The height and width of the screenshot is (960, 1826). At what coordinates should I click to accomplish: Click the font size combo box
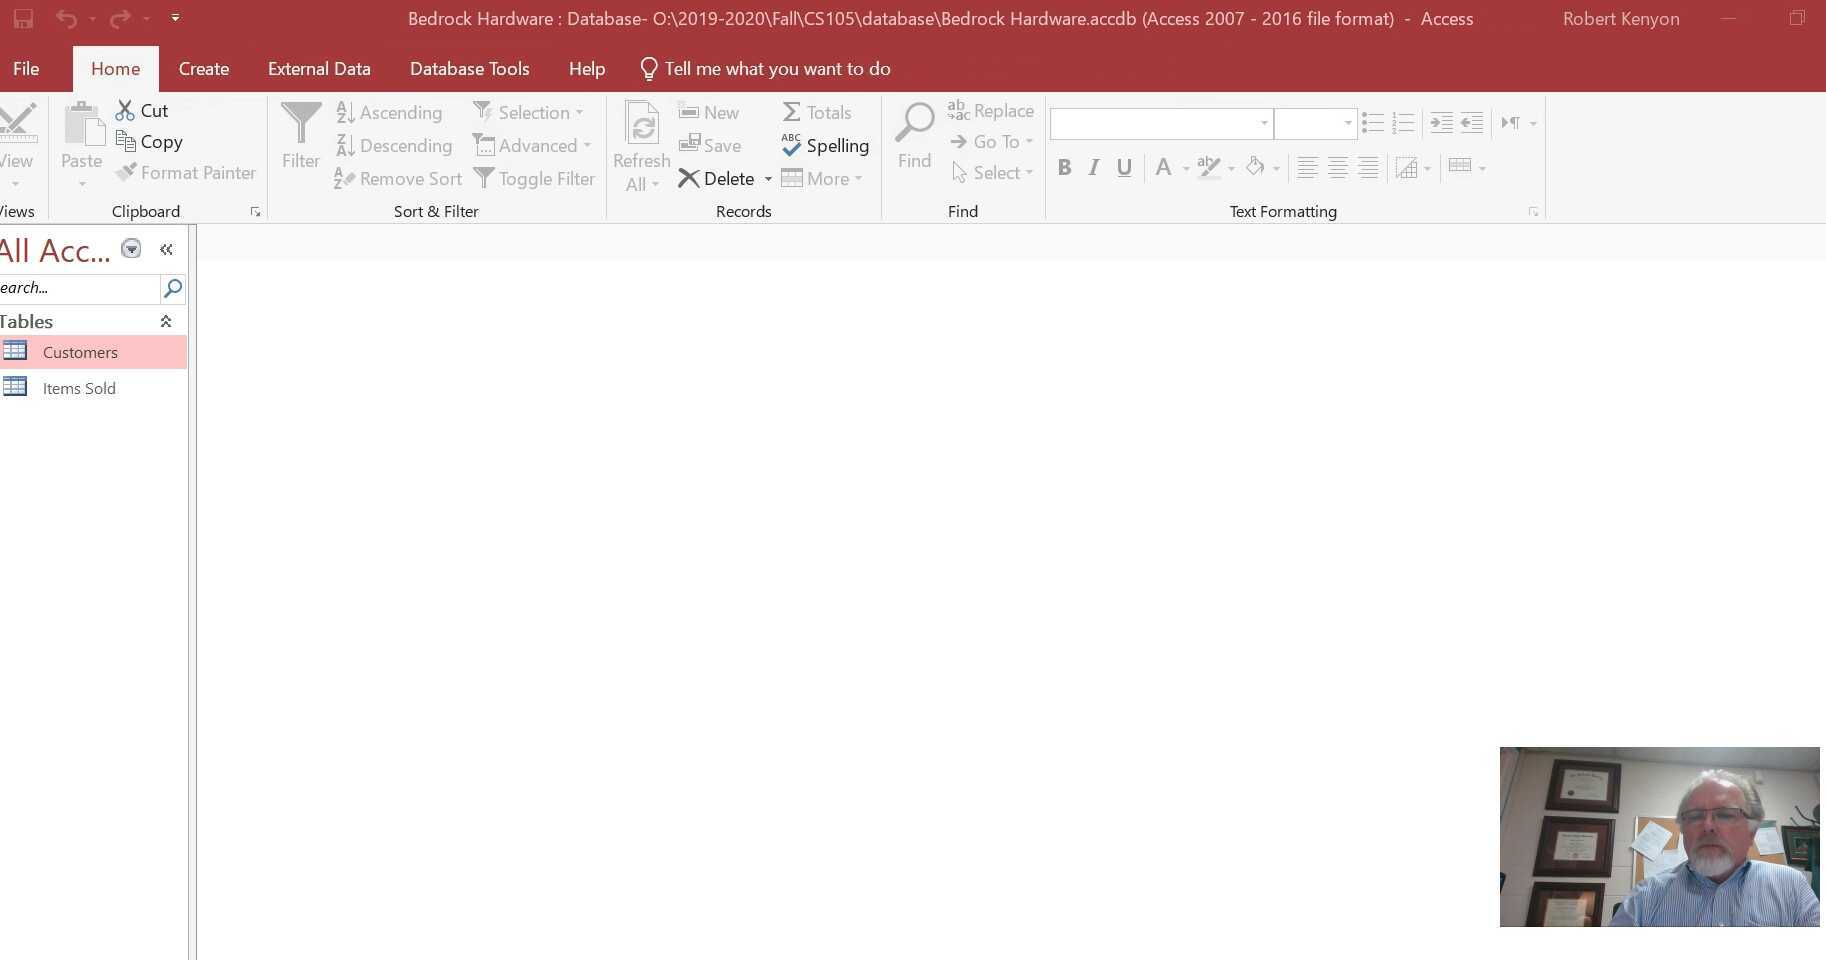click(x=1315, y=123)
